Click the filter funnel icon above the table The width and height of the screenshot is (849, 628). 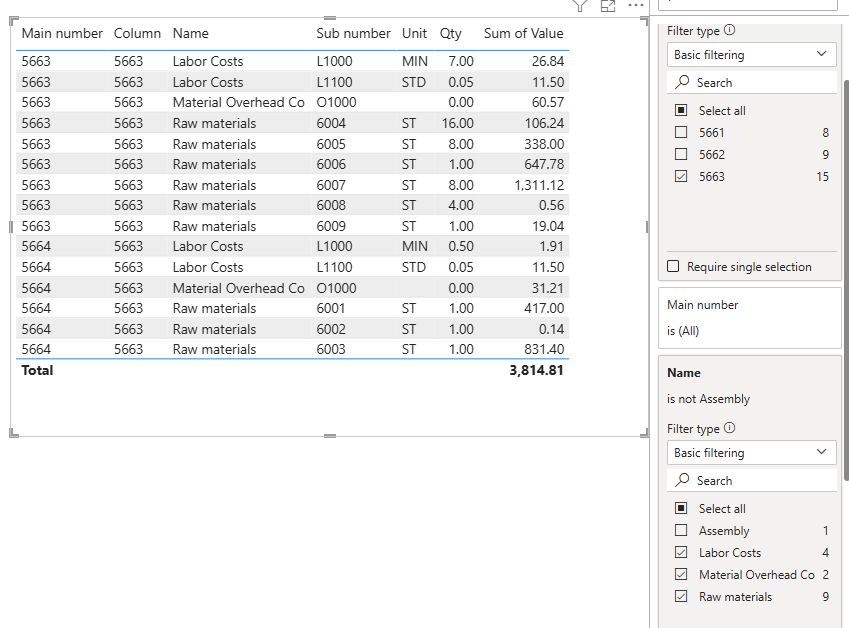pyautogui.click(x=580, y=5)
